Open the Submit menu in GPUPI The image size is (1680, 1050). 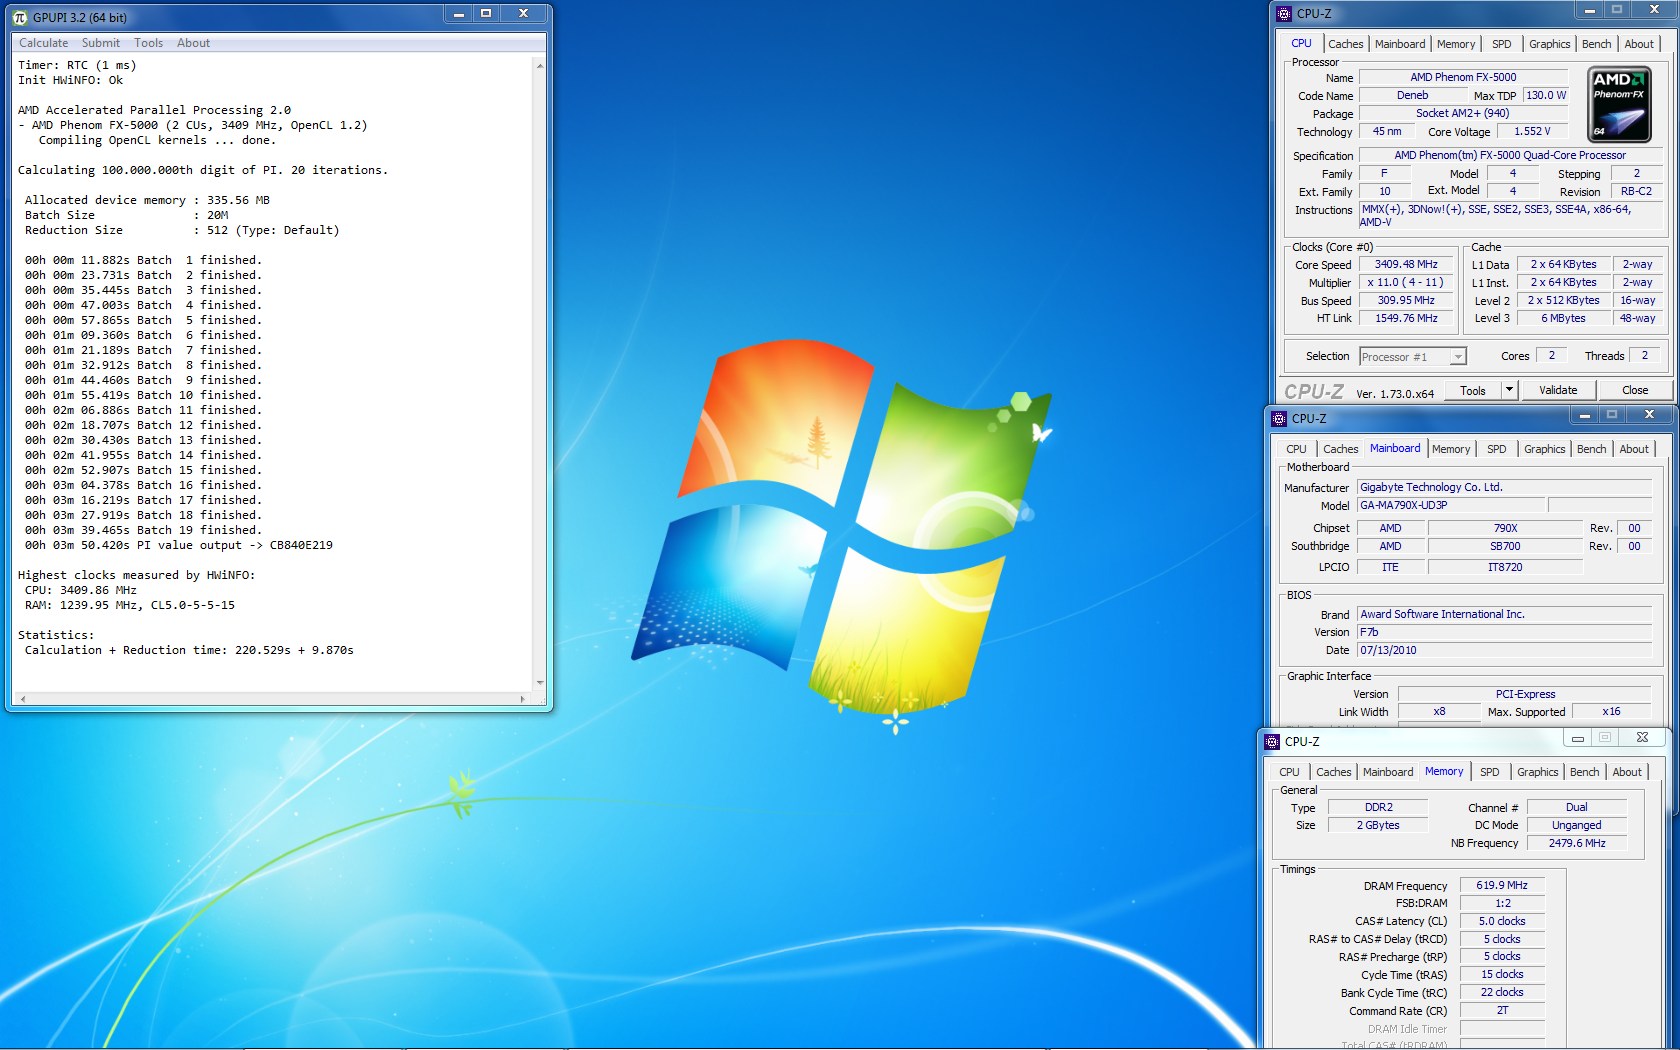pos(101,43)
